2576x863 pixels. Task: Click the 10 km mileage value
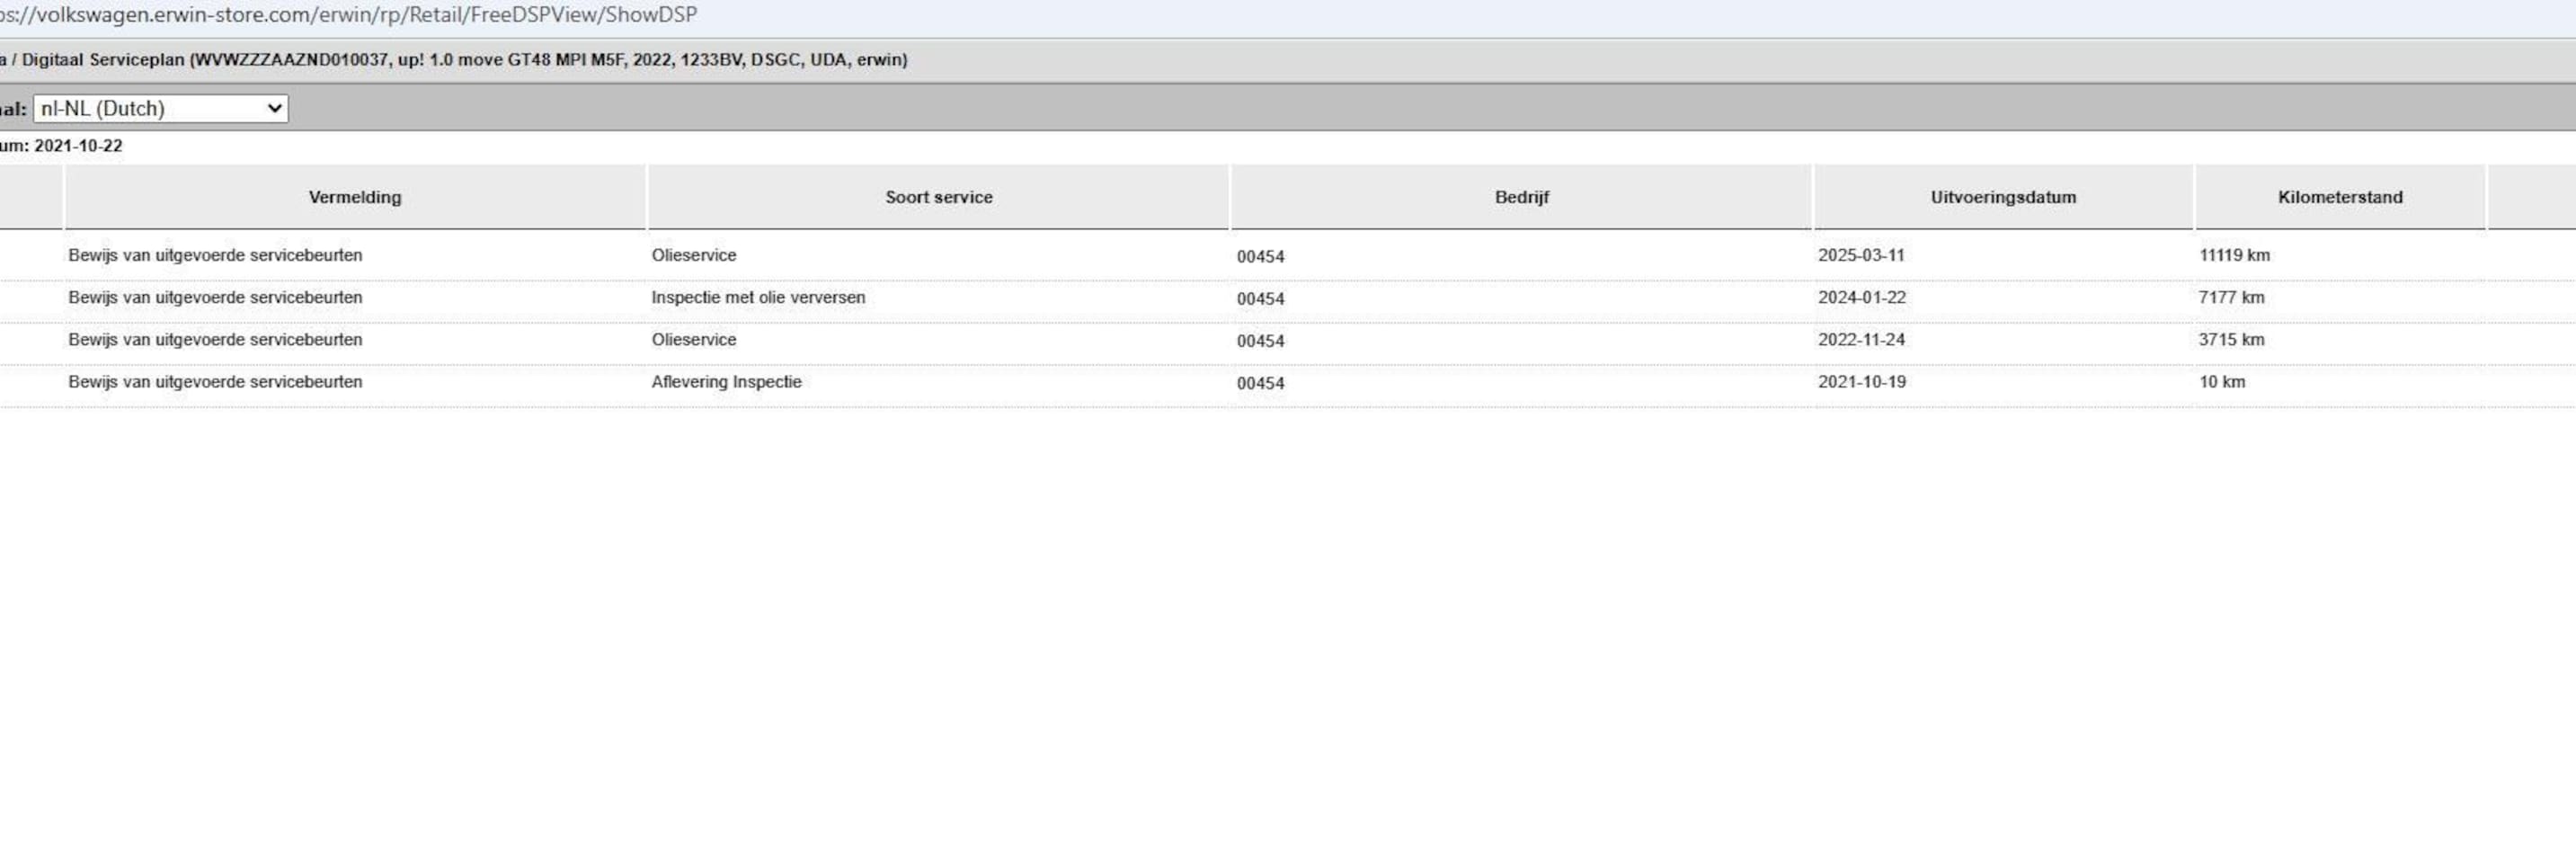pyautogui.click(x=2221, y=381)
